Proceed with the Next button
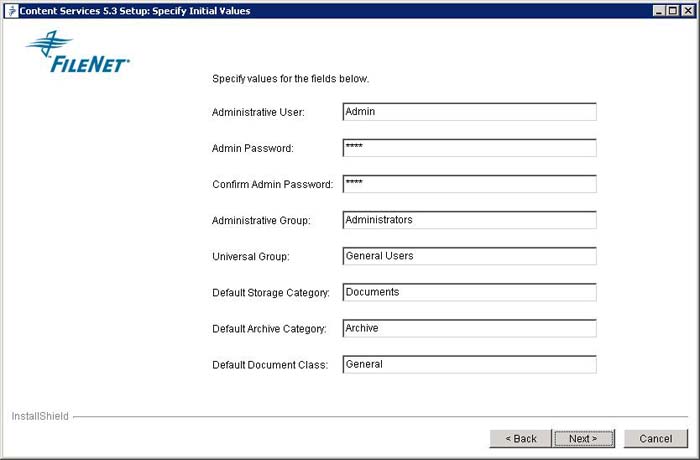Image resolution: width=700 pixels, height=460 pixels. (x=584, y=439)
